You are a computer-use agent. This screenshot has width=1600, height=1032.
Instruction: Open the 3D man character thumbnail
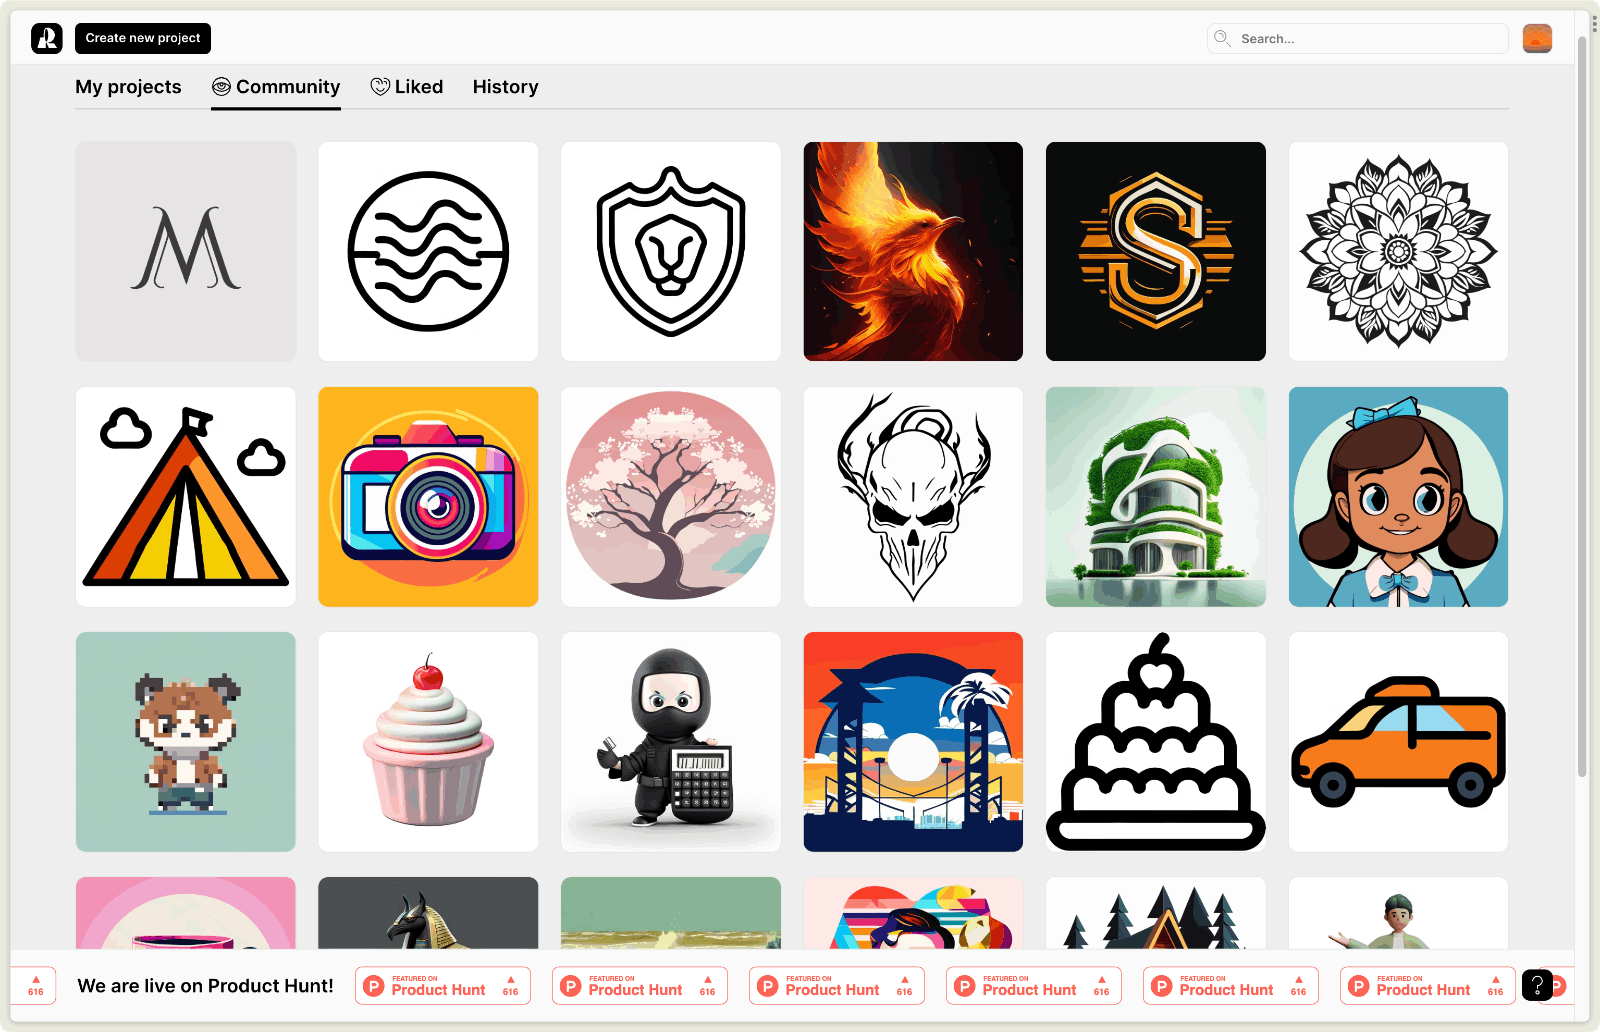1398,913
